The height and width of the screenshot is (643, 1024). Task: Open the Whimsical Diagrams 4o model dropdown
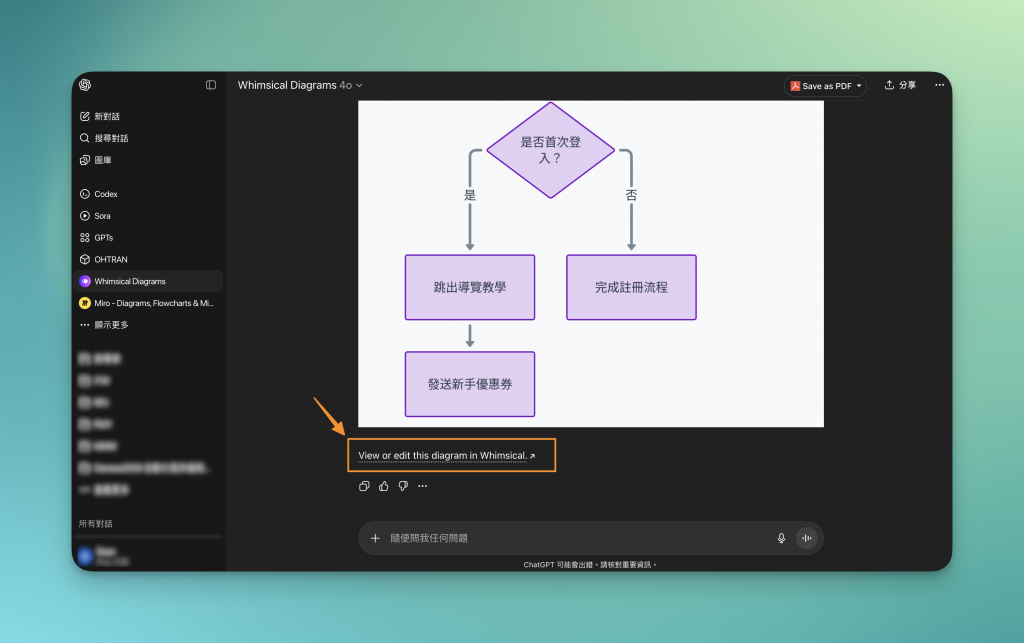300,85
